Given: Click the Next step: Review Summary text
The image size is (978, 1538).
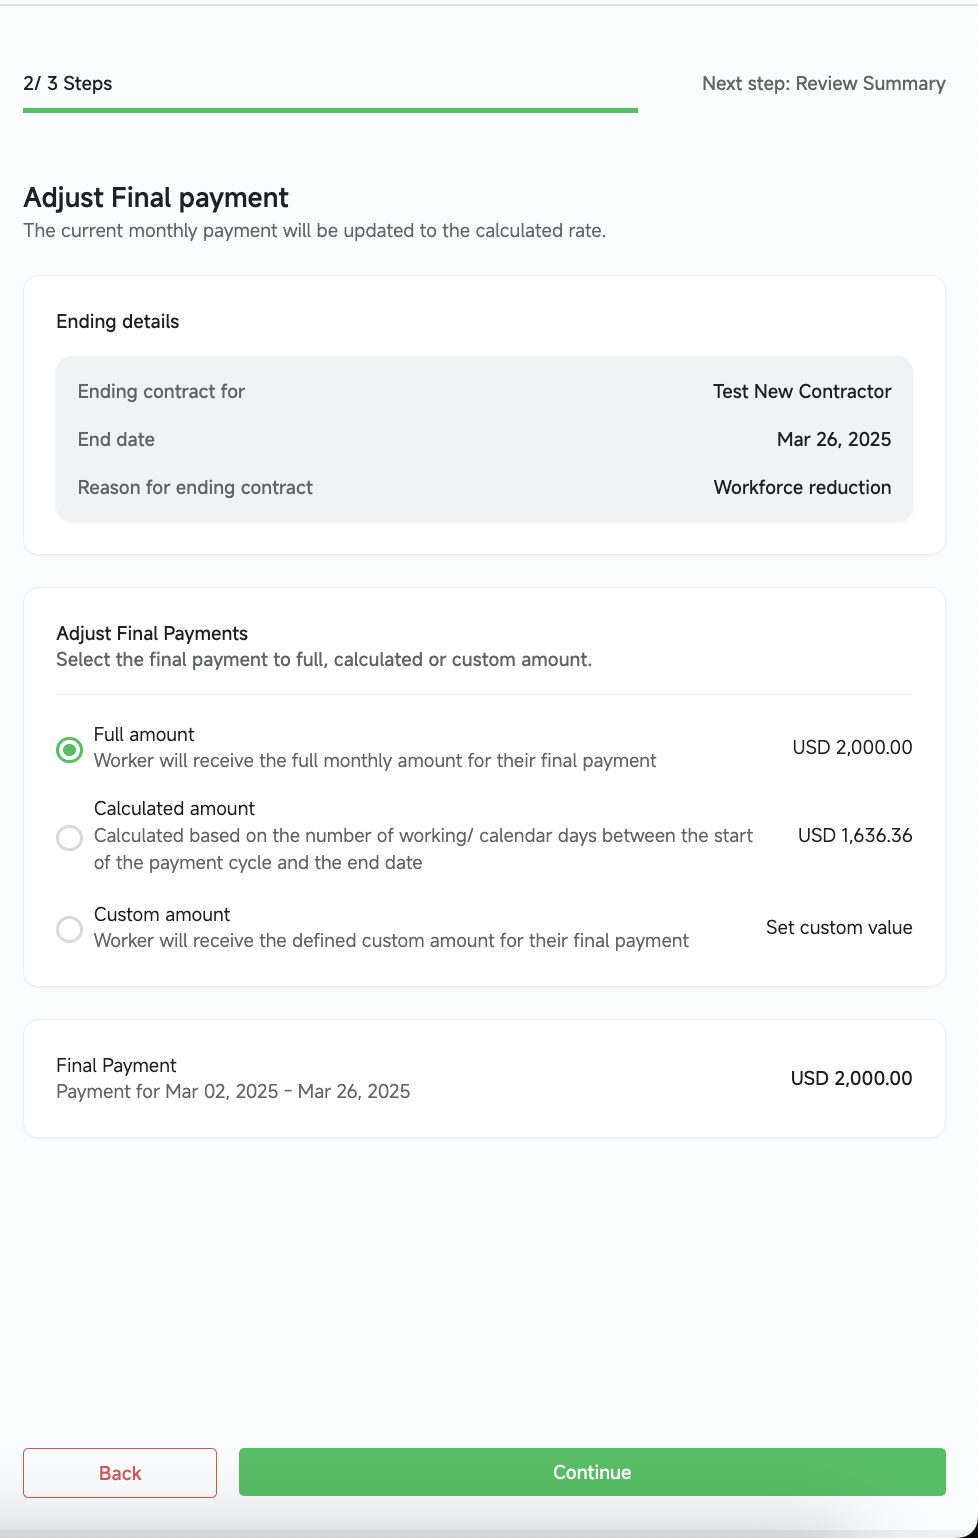Looking at the screenshot, I should [x=824, y=83].
